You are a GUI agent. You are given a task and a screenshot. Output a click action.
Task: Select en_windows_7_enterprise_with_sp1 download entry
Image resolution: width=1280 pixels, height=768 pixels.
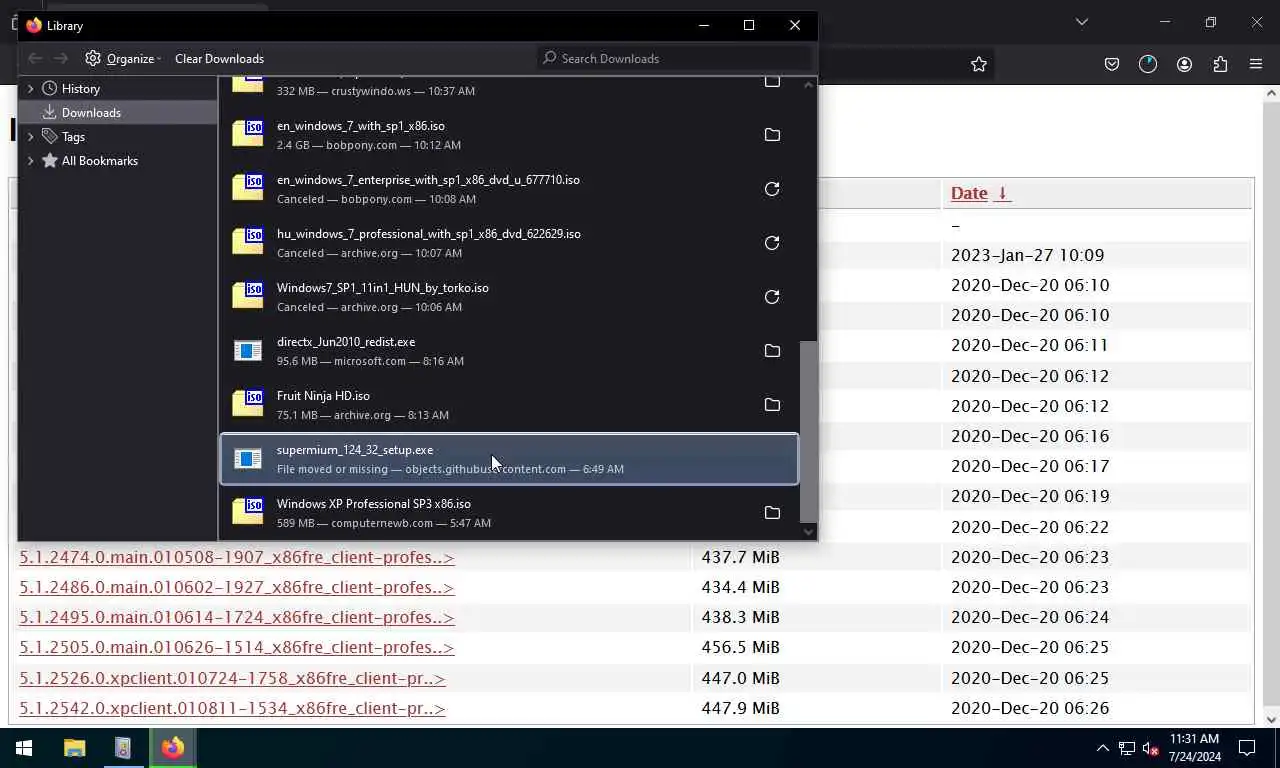click(x=509, y=189)
